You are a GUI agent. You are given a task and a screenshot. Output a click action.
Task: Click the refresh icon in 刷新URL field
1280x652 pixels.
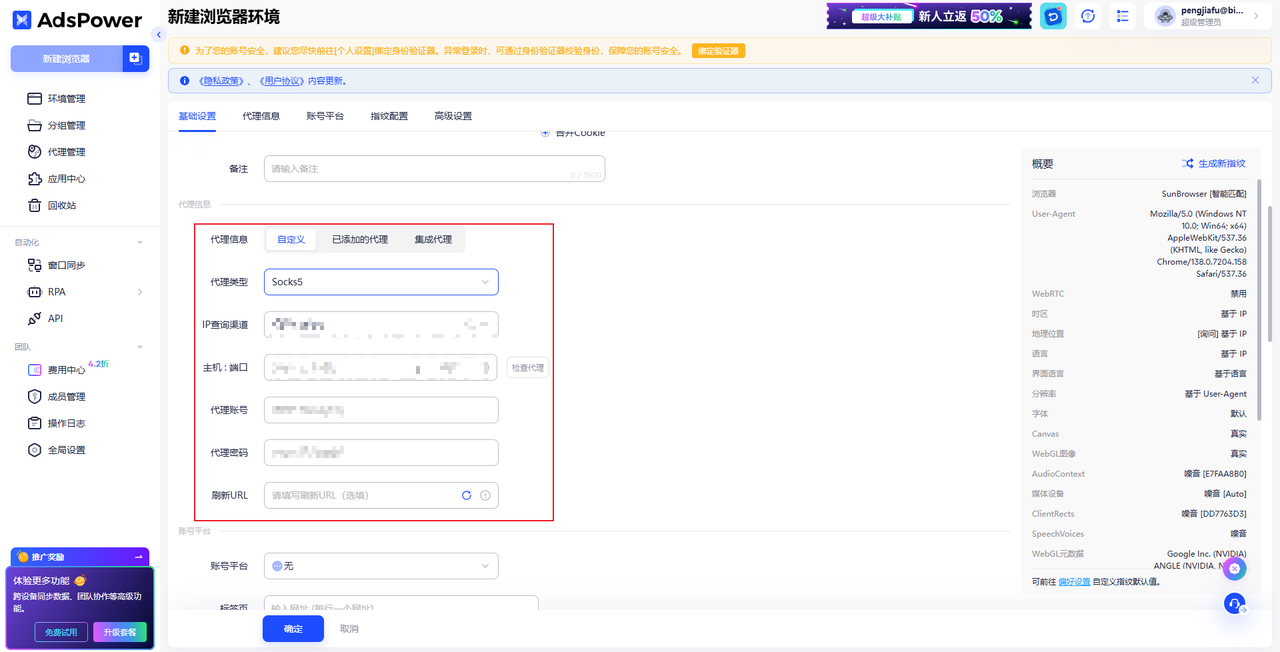coord(466,495)
